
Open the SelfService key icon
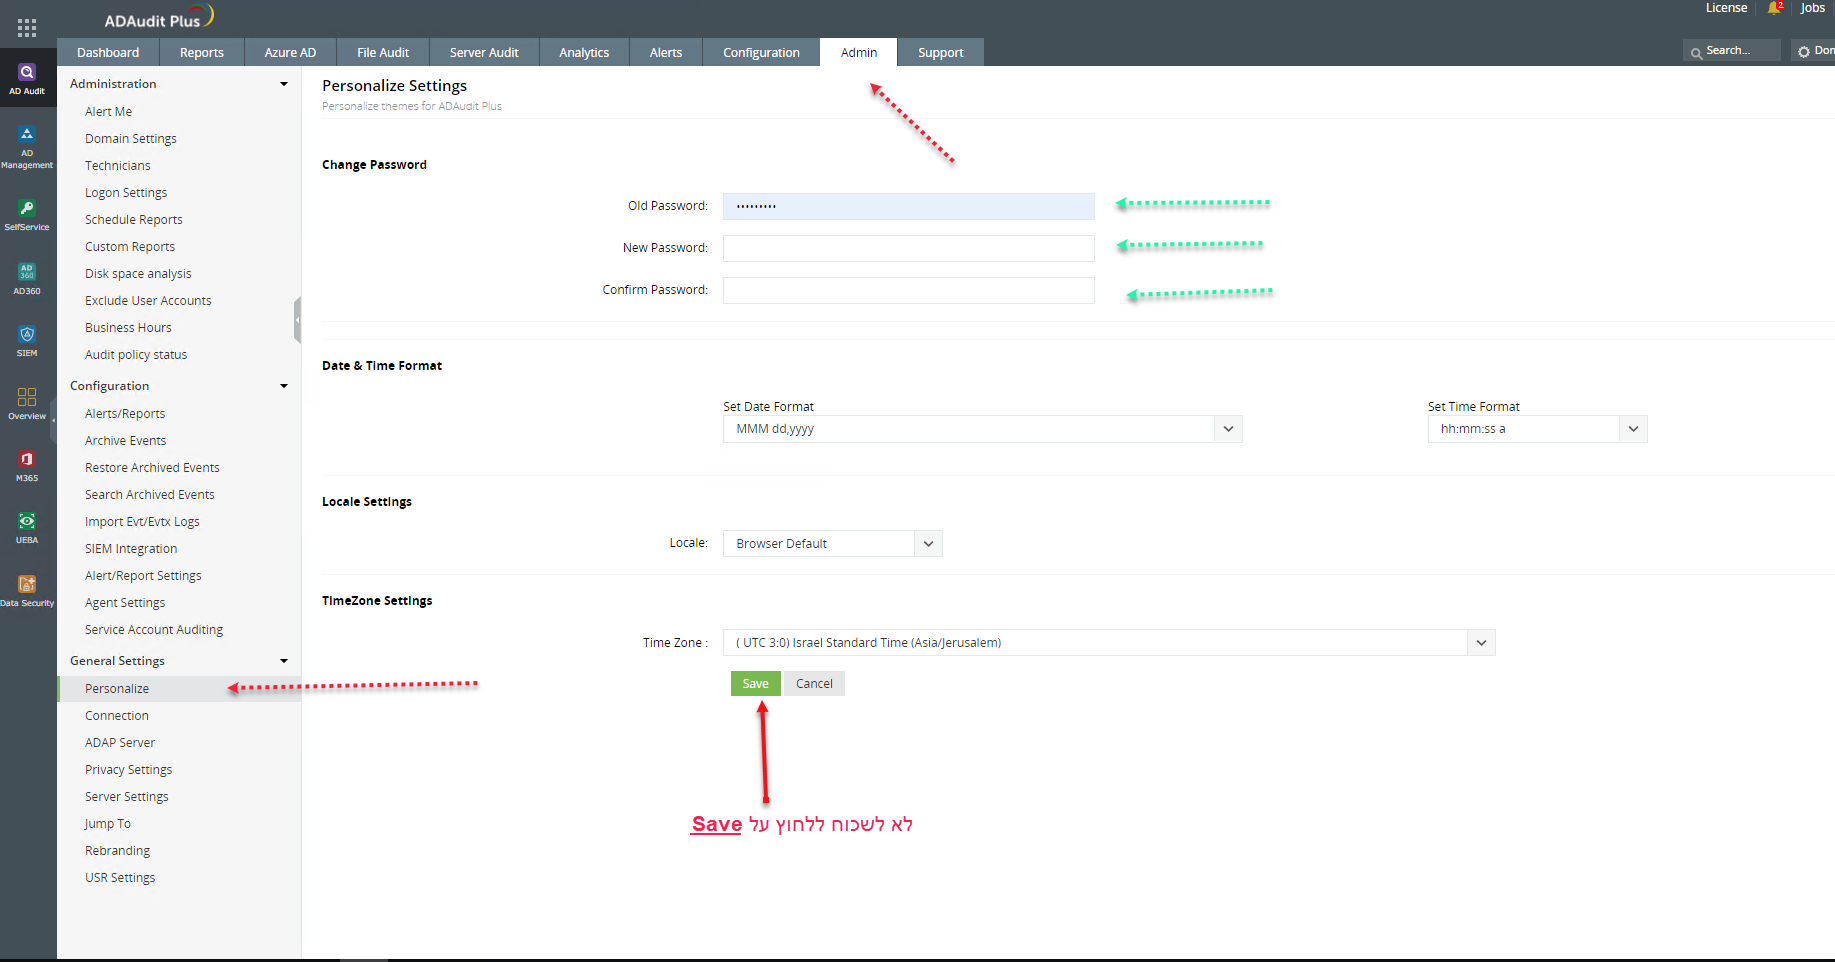click(27, 209)
